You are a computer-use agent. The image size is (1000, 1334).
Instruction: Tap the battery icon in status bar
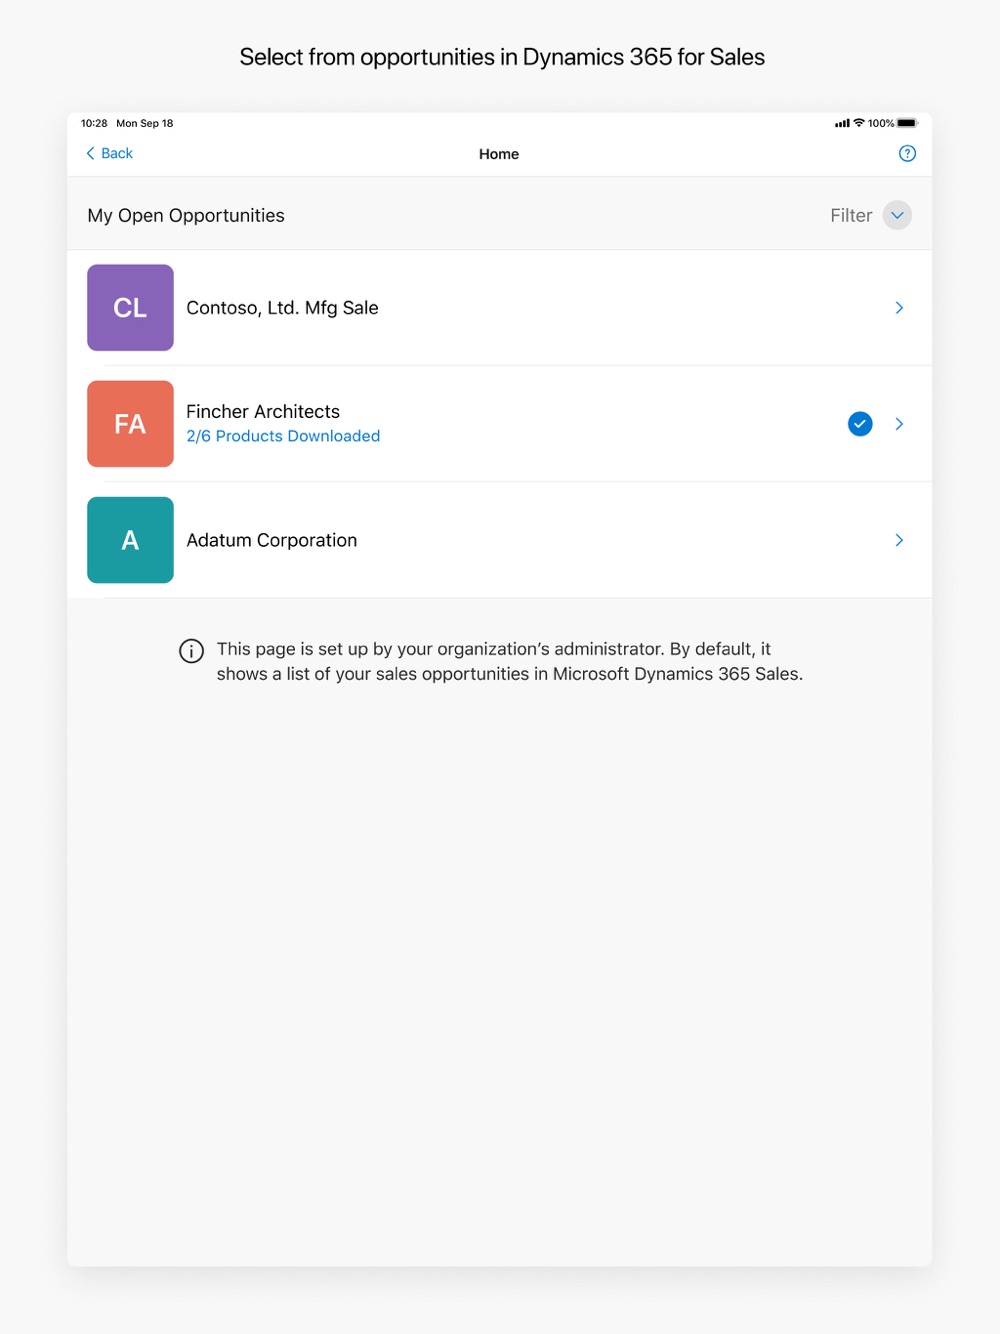point(907,123)
